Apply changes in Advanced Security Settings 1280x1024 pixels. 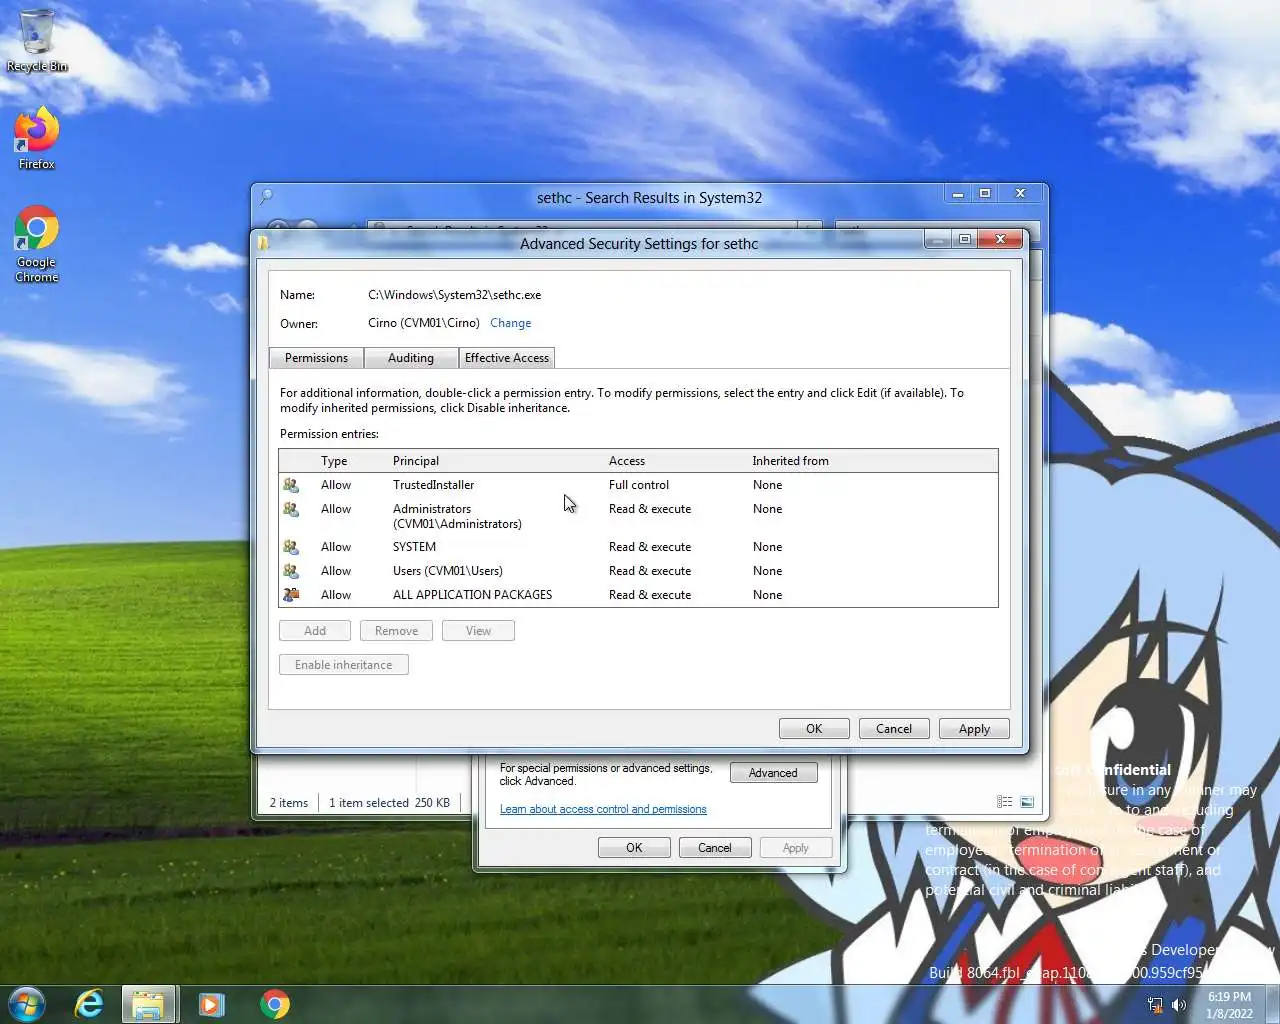pyautogui.click(x=974, y=729)
